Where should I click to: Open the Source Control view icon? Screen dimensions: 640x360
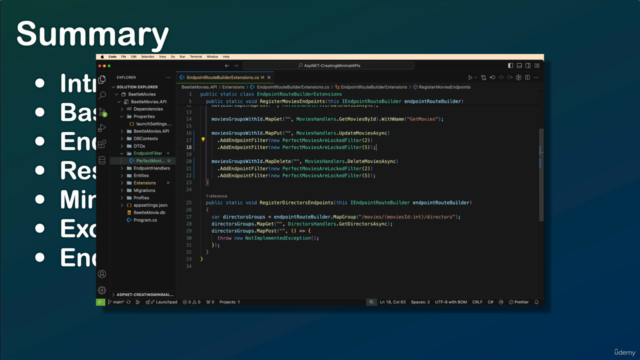pyautogui.click(x=102, y=112)
